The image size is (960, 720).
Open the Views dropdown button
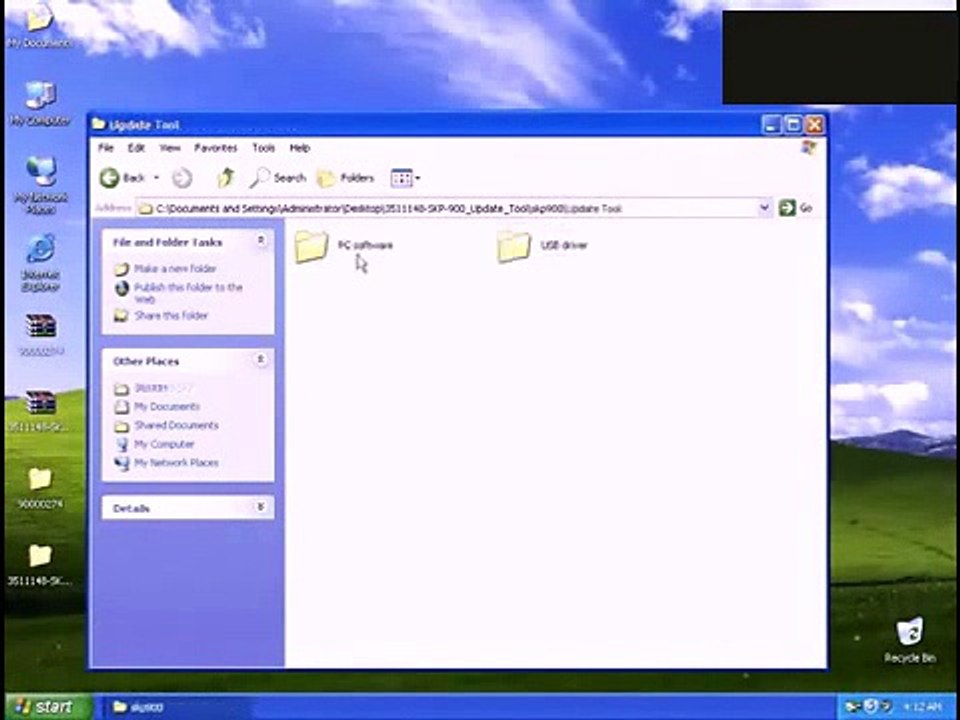coord(405,178)
